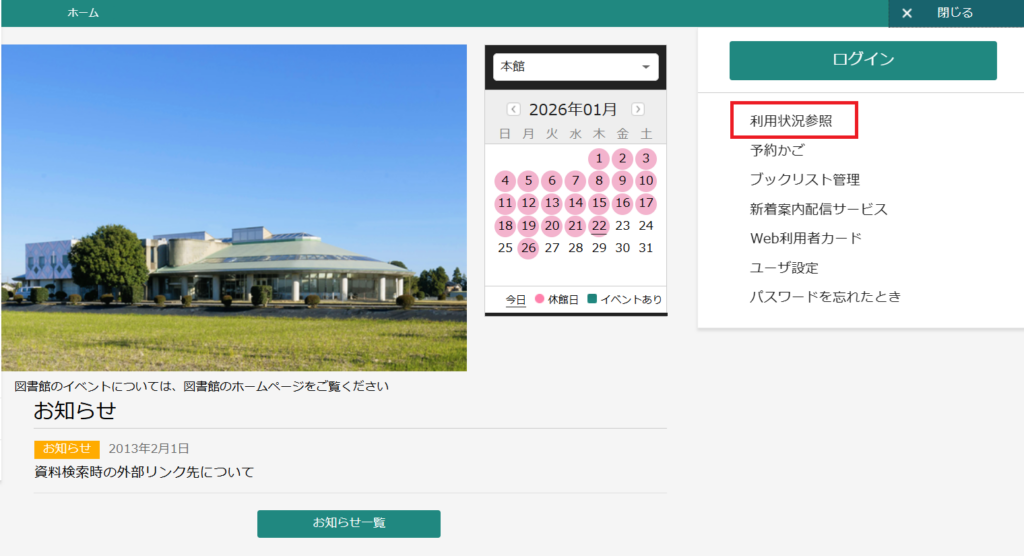
Task: Select January 22 on the calendar
Action: coord(598,226)
